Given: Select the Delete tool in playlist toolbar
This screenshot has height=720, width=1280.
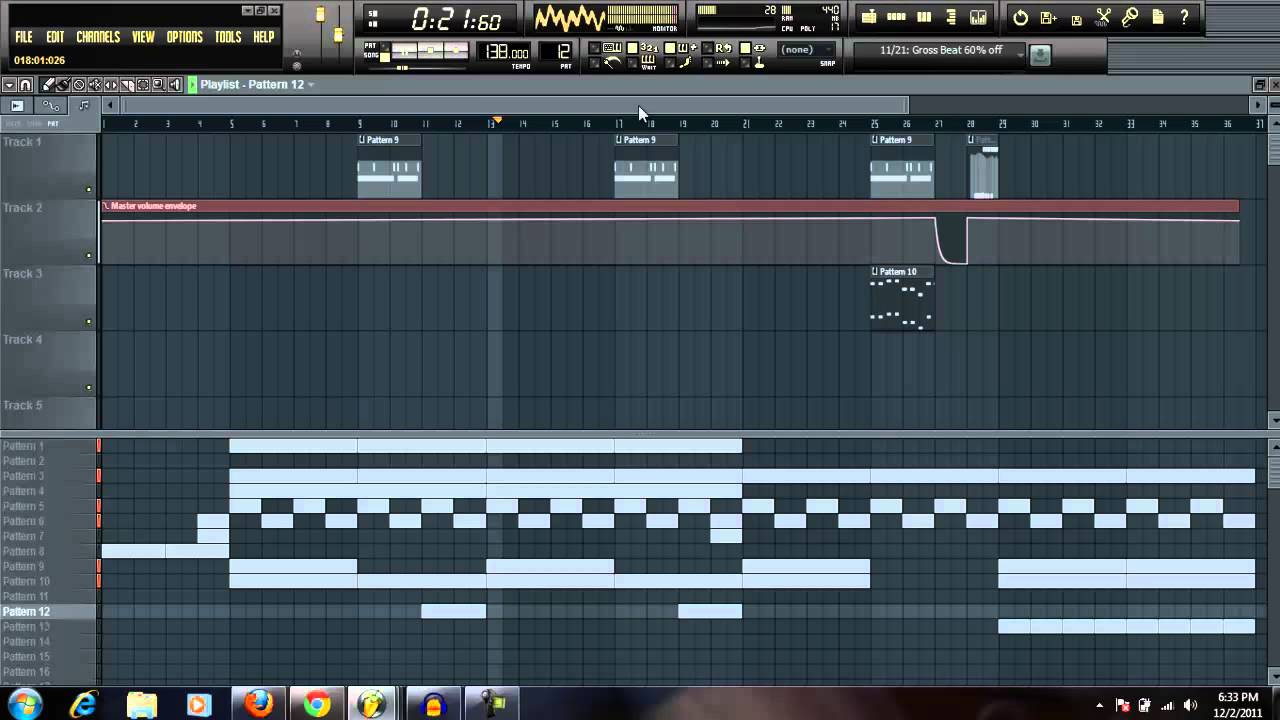Looking at the screenshot, I should click(79, 85).
